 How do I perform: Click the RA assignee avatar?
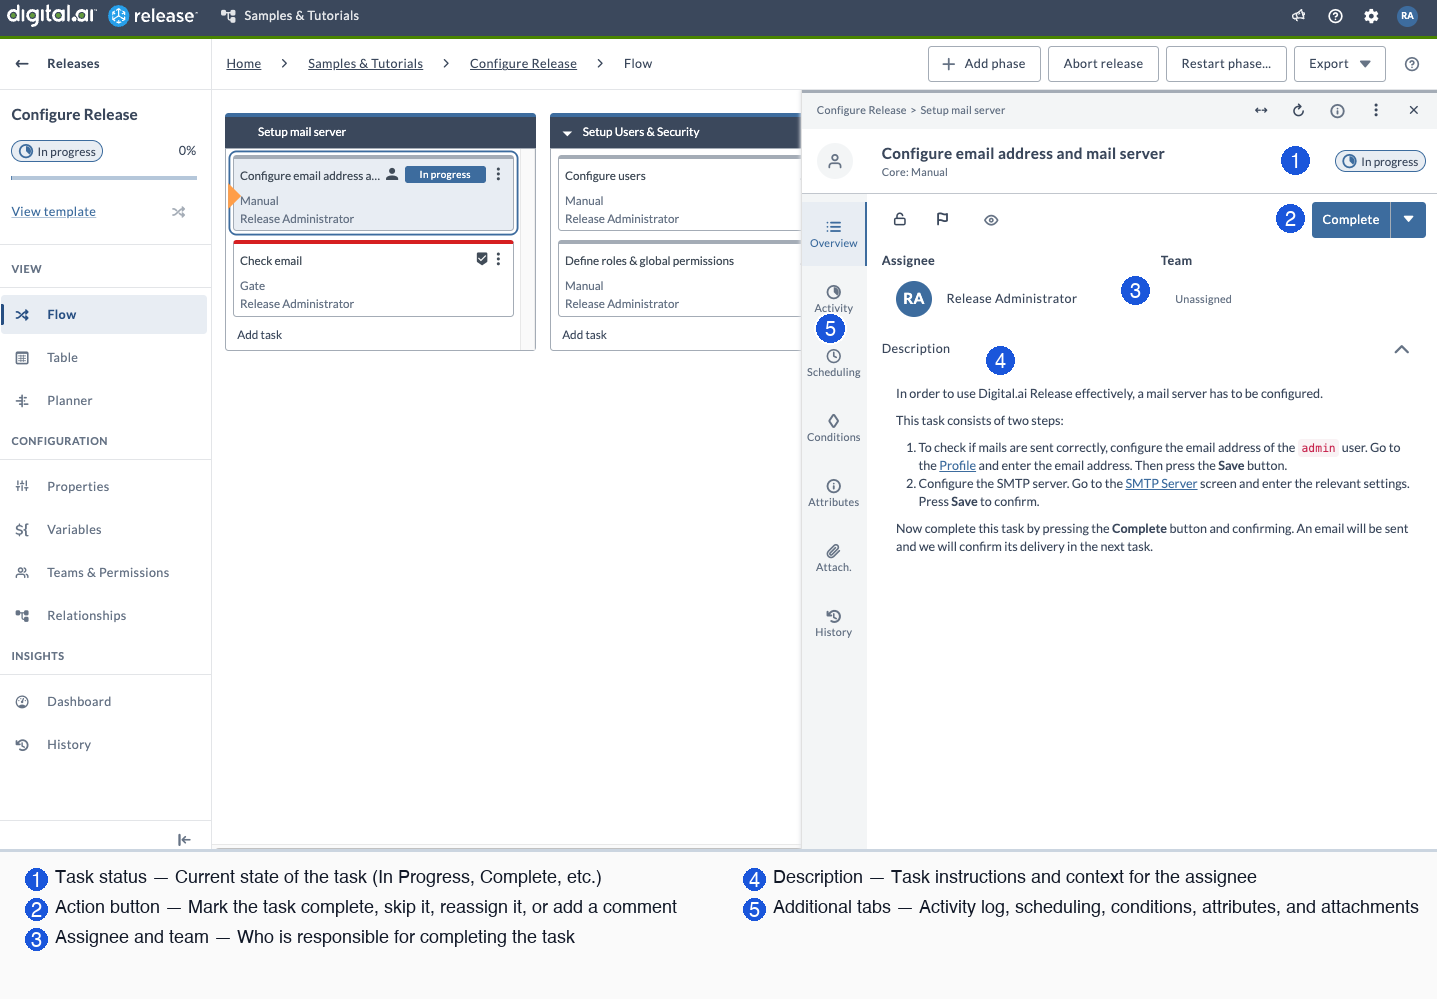913,299
